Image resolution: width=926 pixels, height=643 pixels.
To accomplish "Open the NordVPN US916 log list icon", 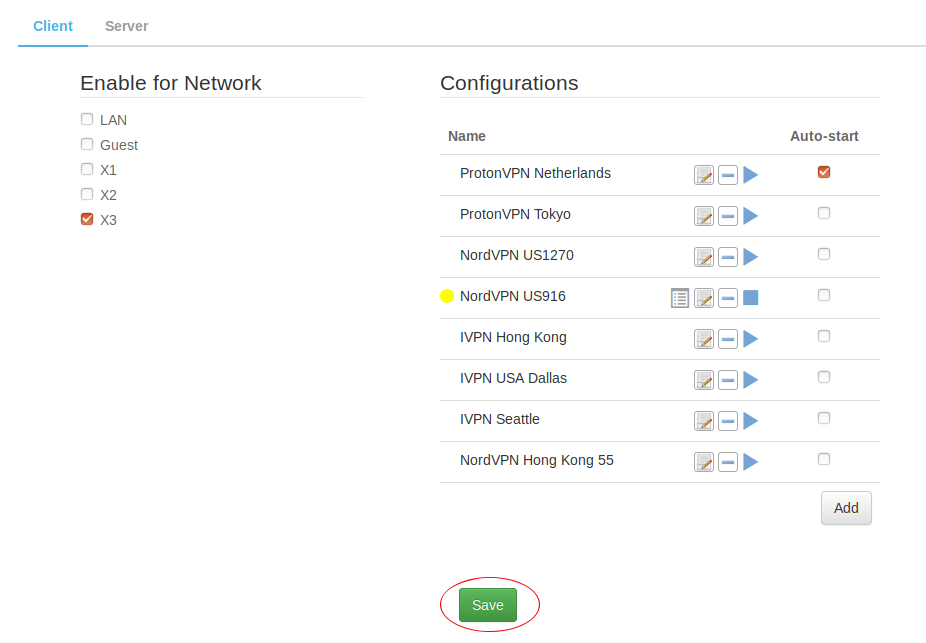I will [x=680, y=297].
